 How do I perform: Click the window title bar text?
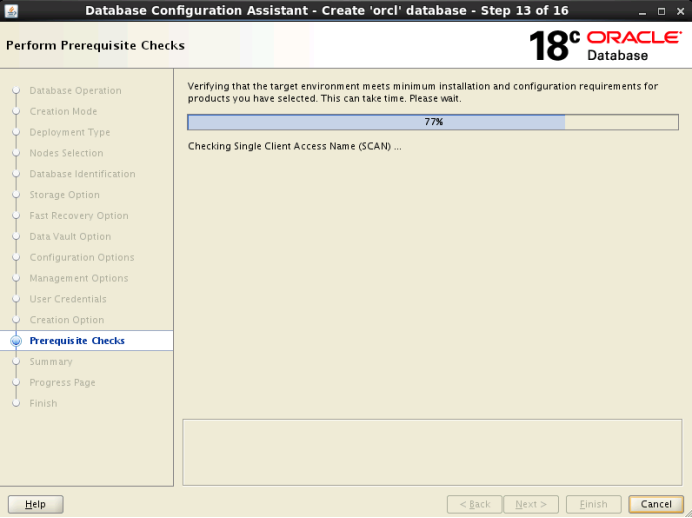pyautogui.click(x=327, y=11)
